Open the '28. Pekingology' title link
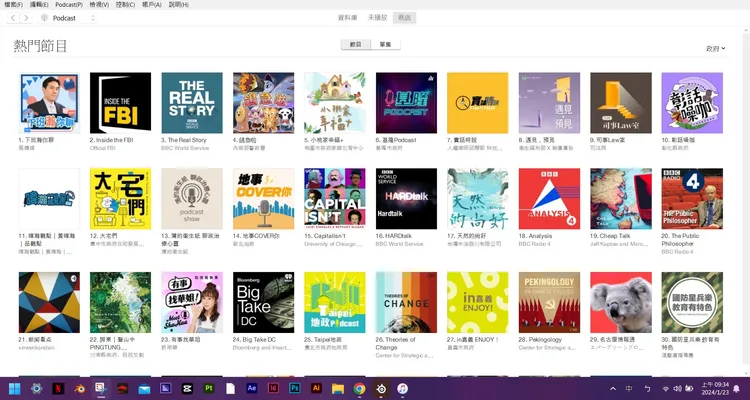The image size is (750, 400). (540, 340)
